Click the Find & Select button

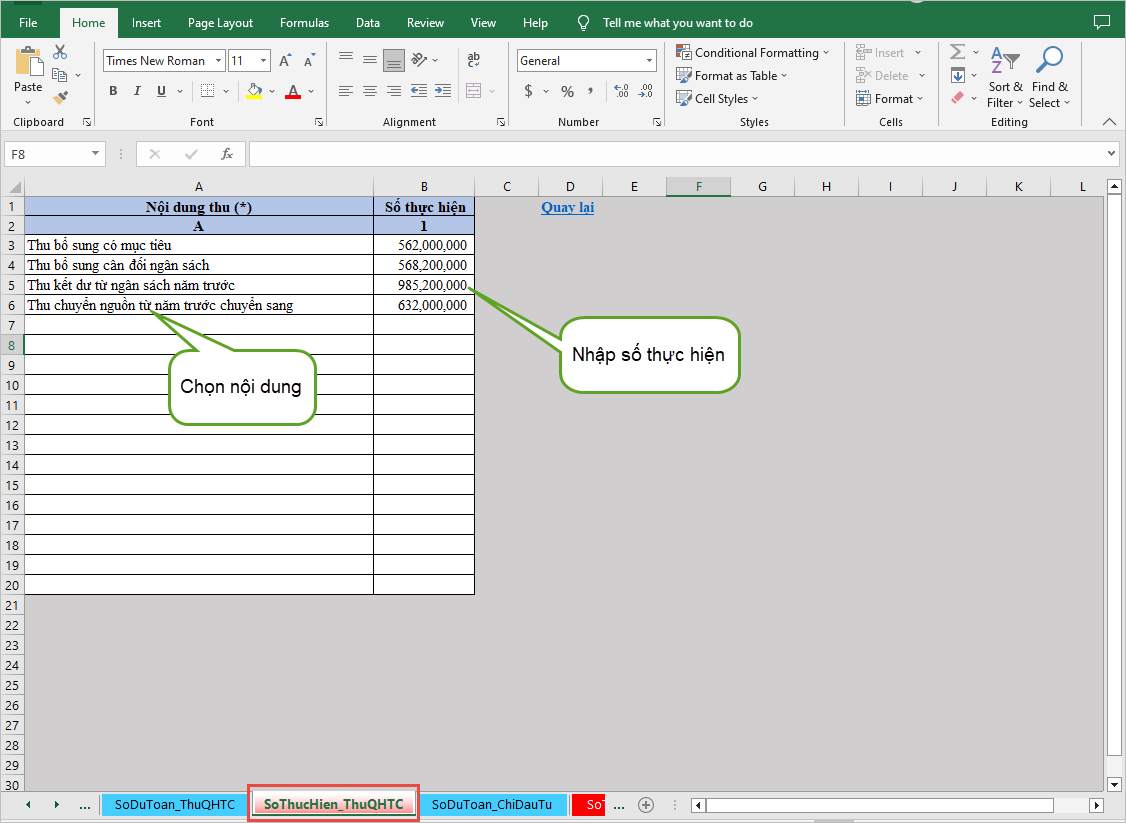[x=1049, y=80]
